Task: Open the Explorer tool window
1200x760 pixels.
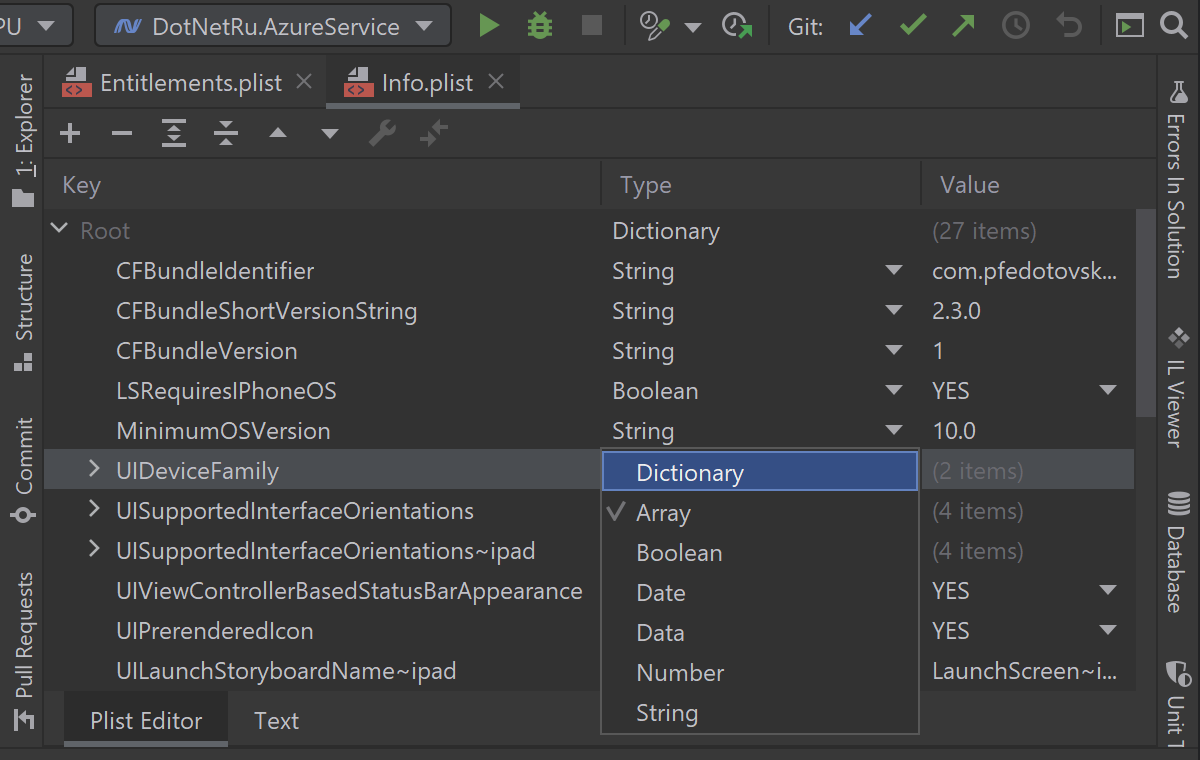Action: coord(22,140)
